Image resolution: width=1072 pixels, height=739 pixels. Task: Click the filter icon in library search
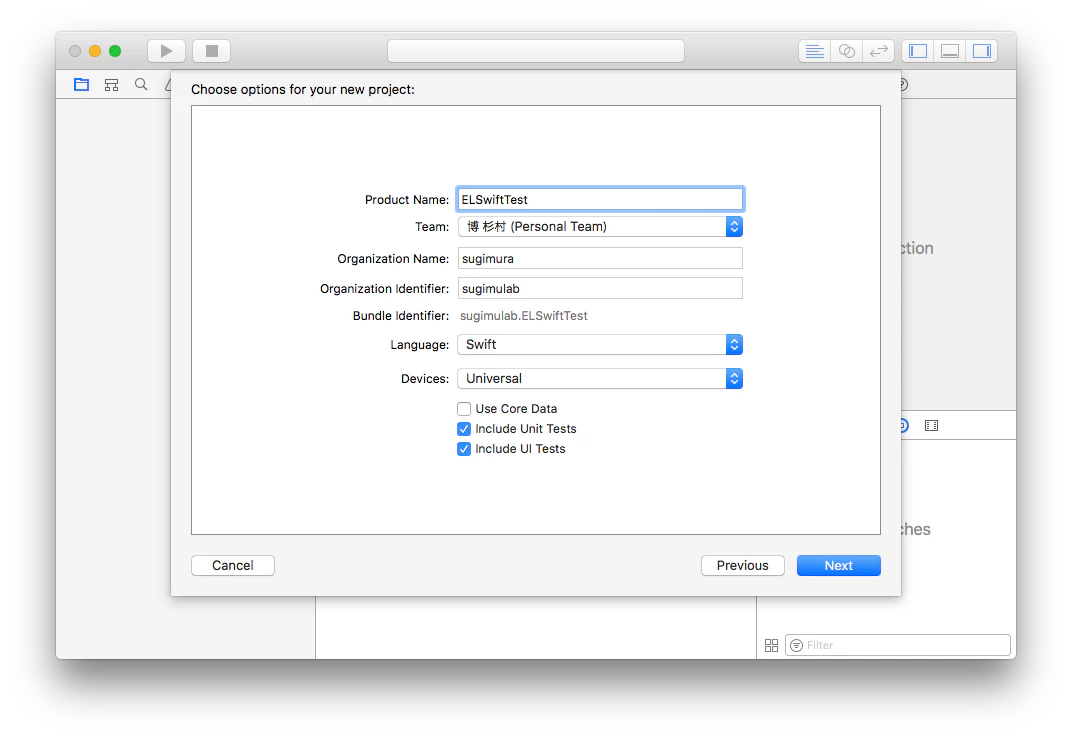[x=796, y=645]
